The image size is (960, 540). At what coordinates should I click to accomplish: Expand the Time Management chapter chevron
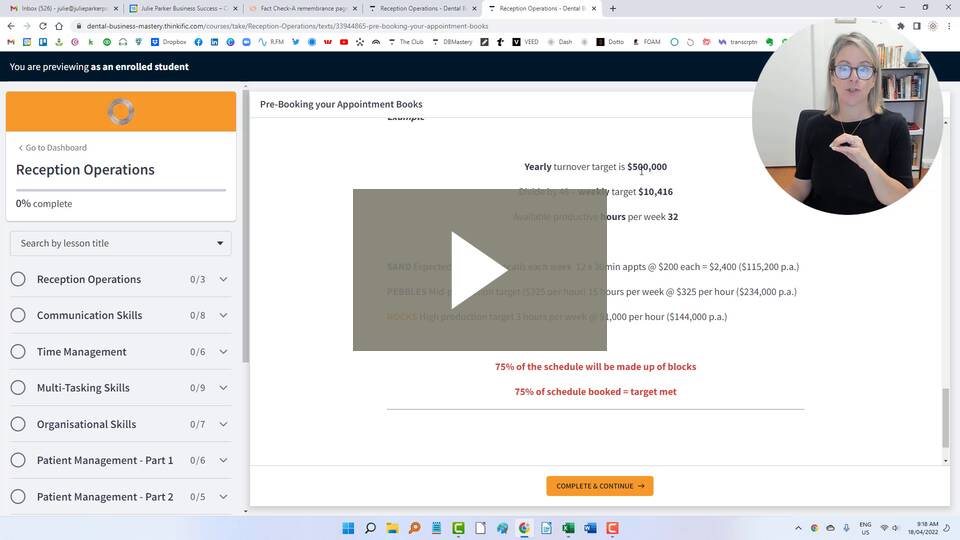223,351
